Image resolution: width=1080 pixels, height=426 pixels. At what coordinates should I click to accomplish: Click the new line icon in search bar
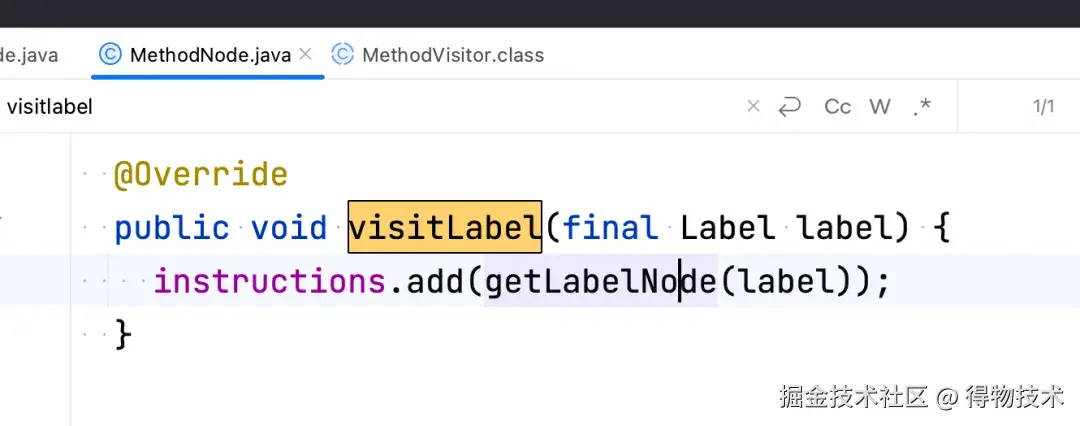coord(790,106)
